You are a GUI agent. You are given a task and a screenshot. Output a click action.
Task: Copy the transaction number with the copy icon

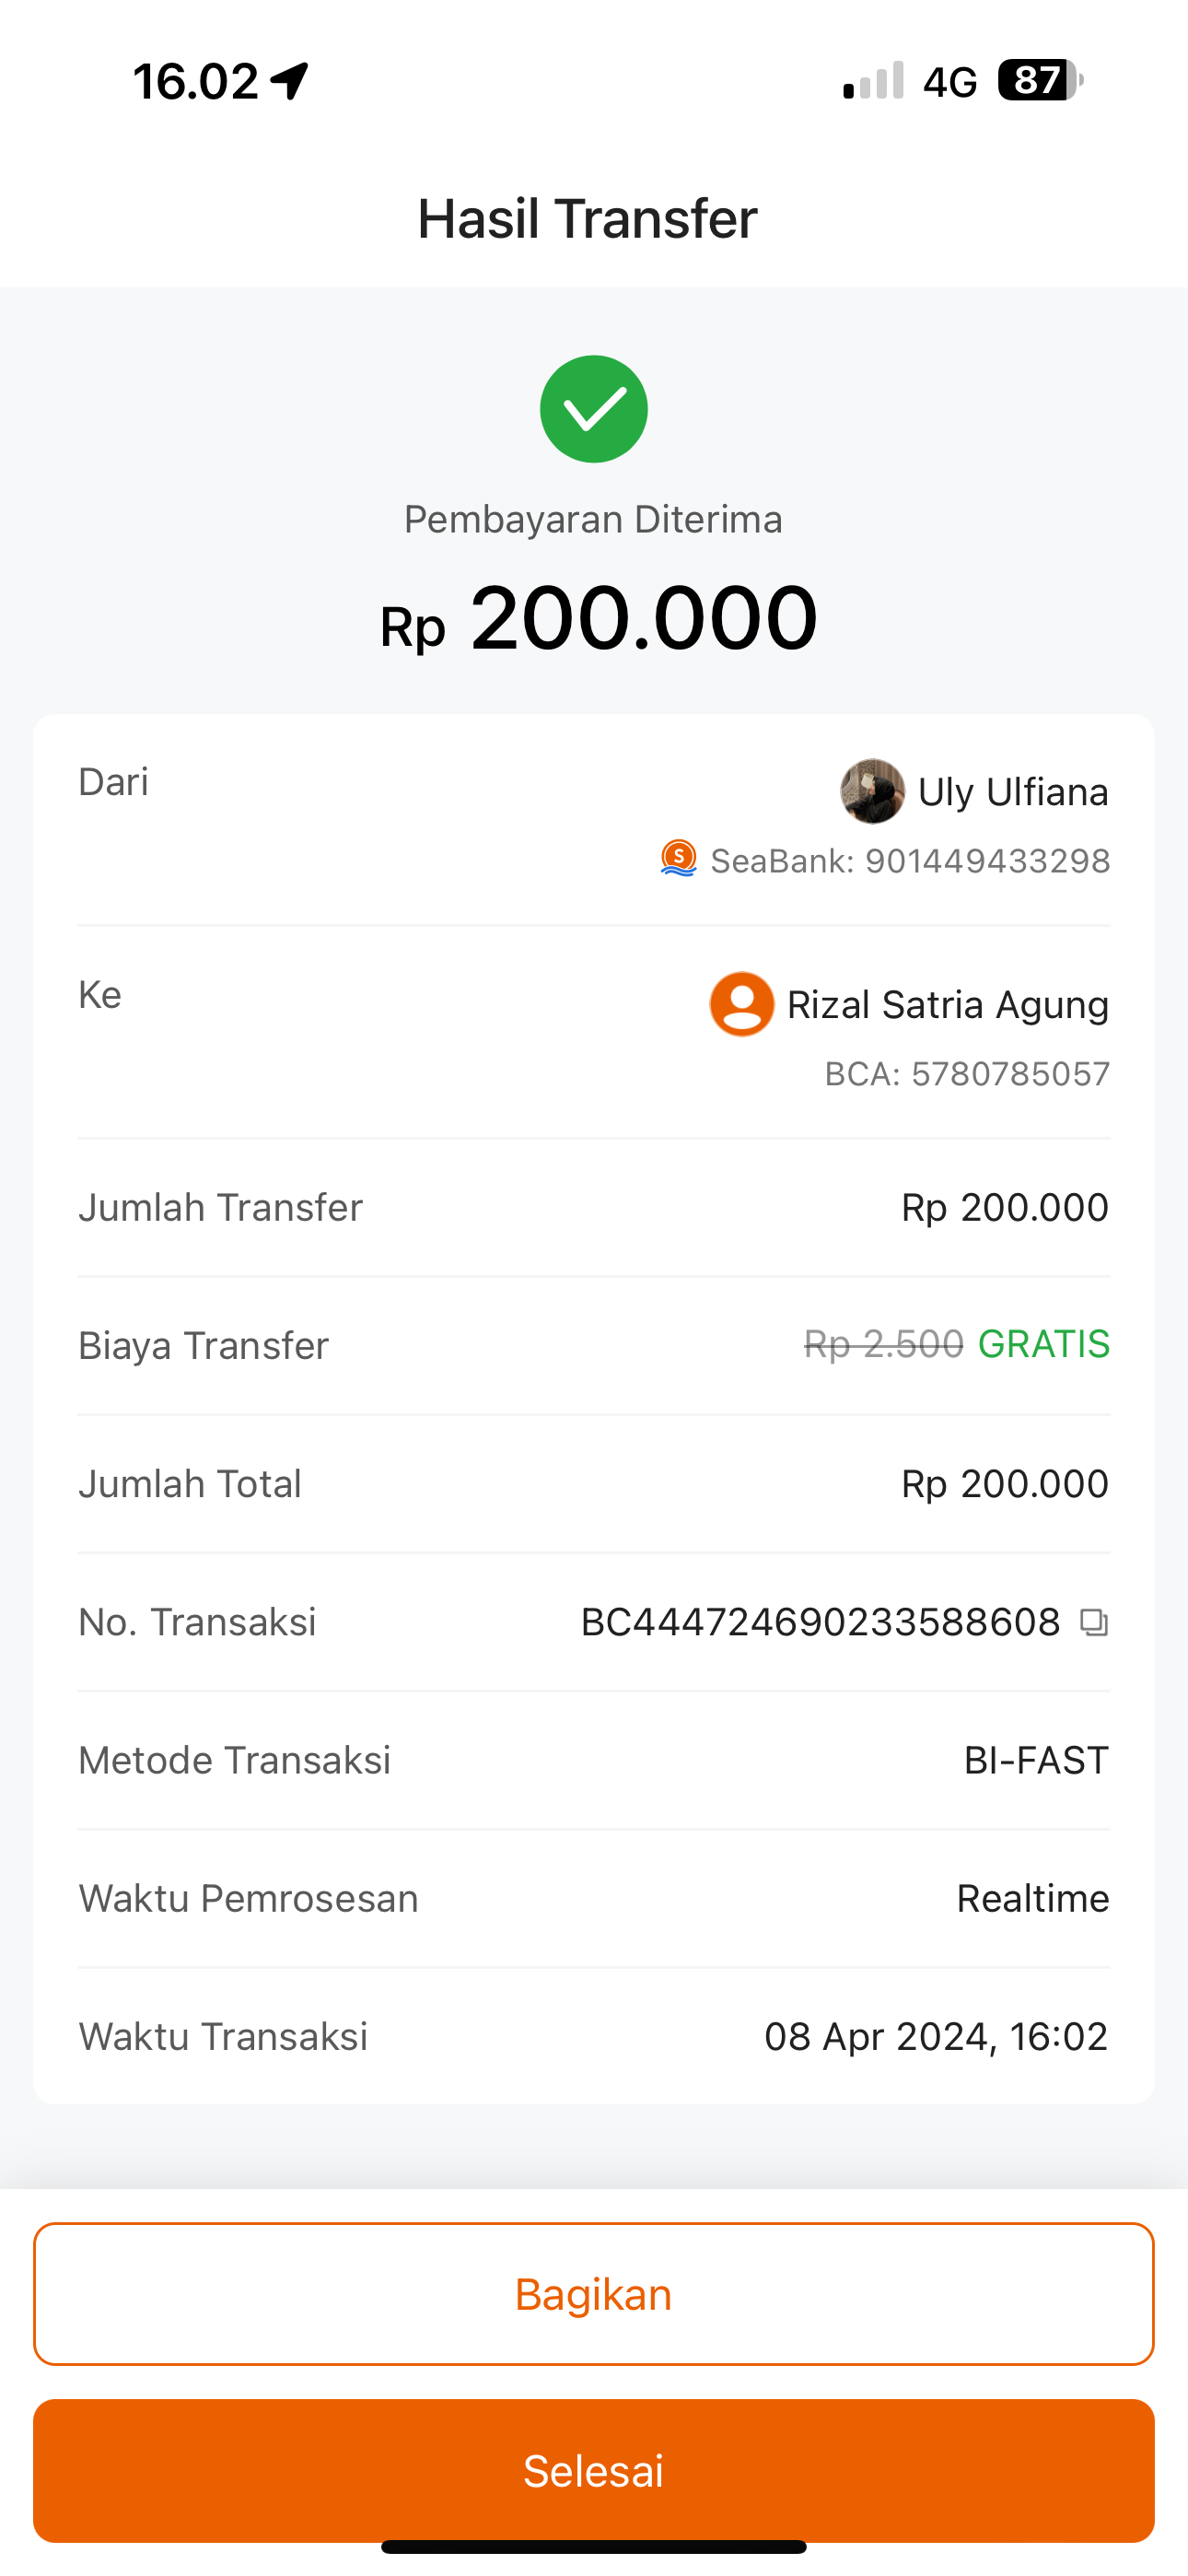click(1094, 1622)
